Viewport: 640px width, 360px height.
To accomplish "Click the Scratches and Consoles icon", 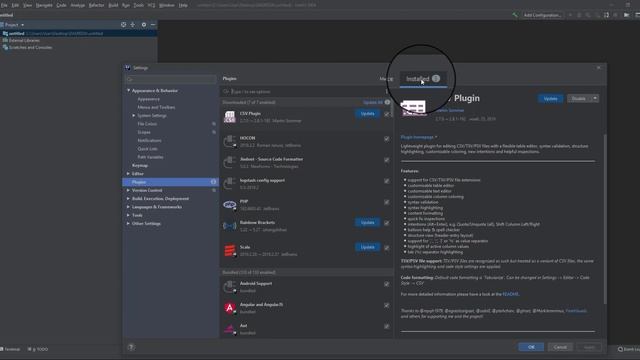I will (x=5, y=47).
